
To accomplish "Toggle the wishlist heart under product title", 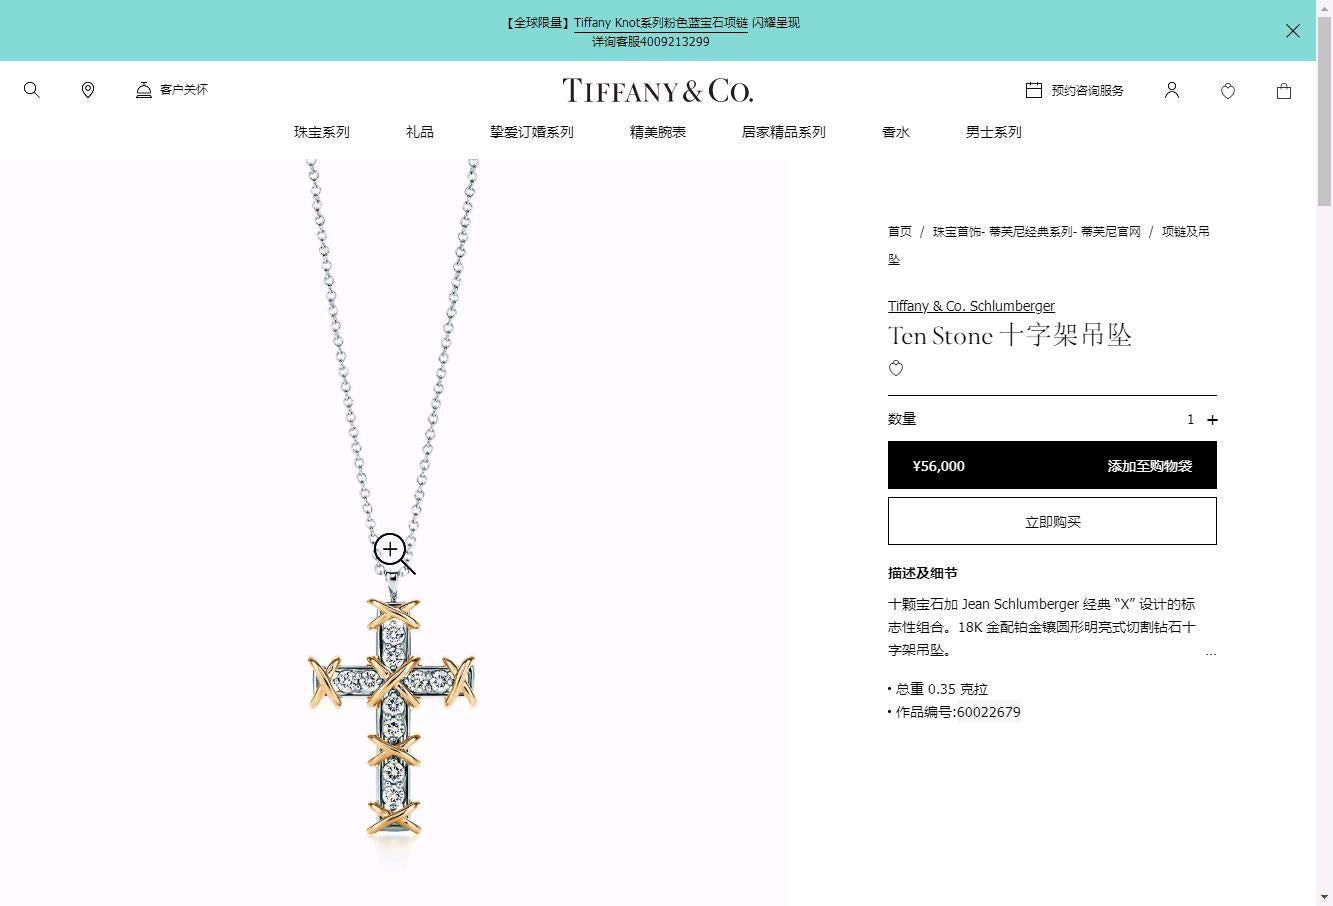I will pos(896,368).
